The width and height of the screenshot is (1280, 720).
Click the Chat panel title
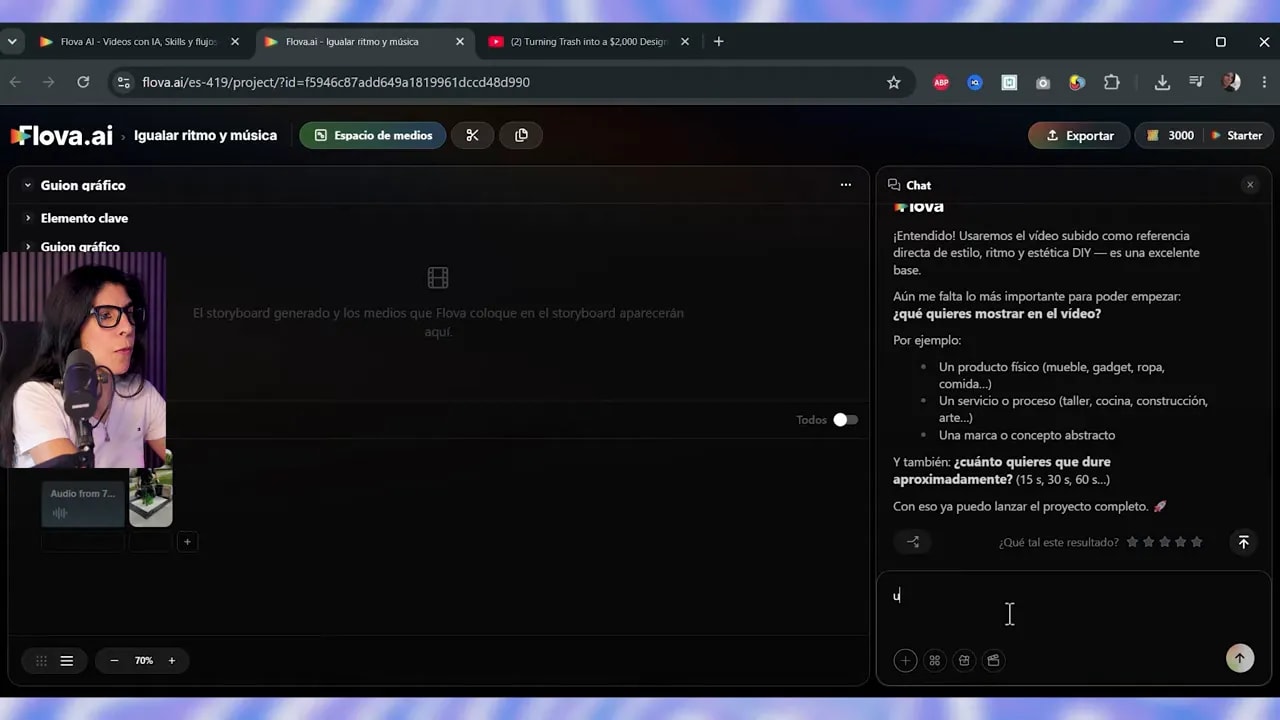tap(918, 185)
